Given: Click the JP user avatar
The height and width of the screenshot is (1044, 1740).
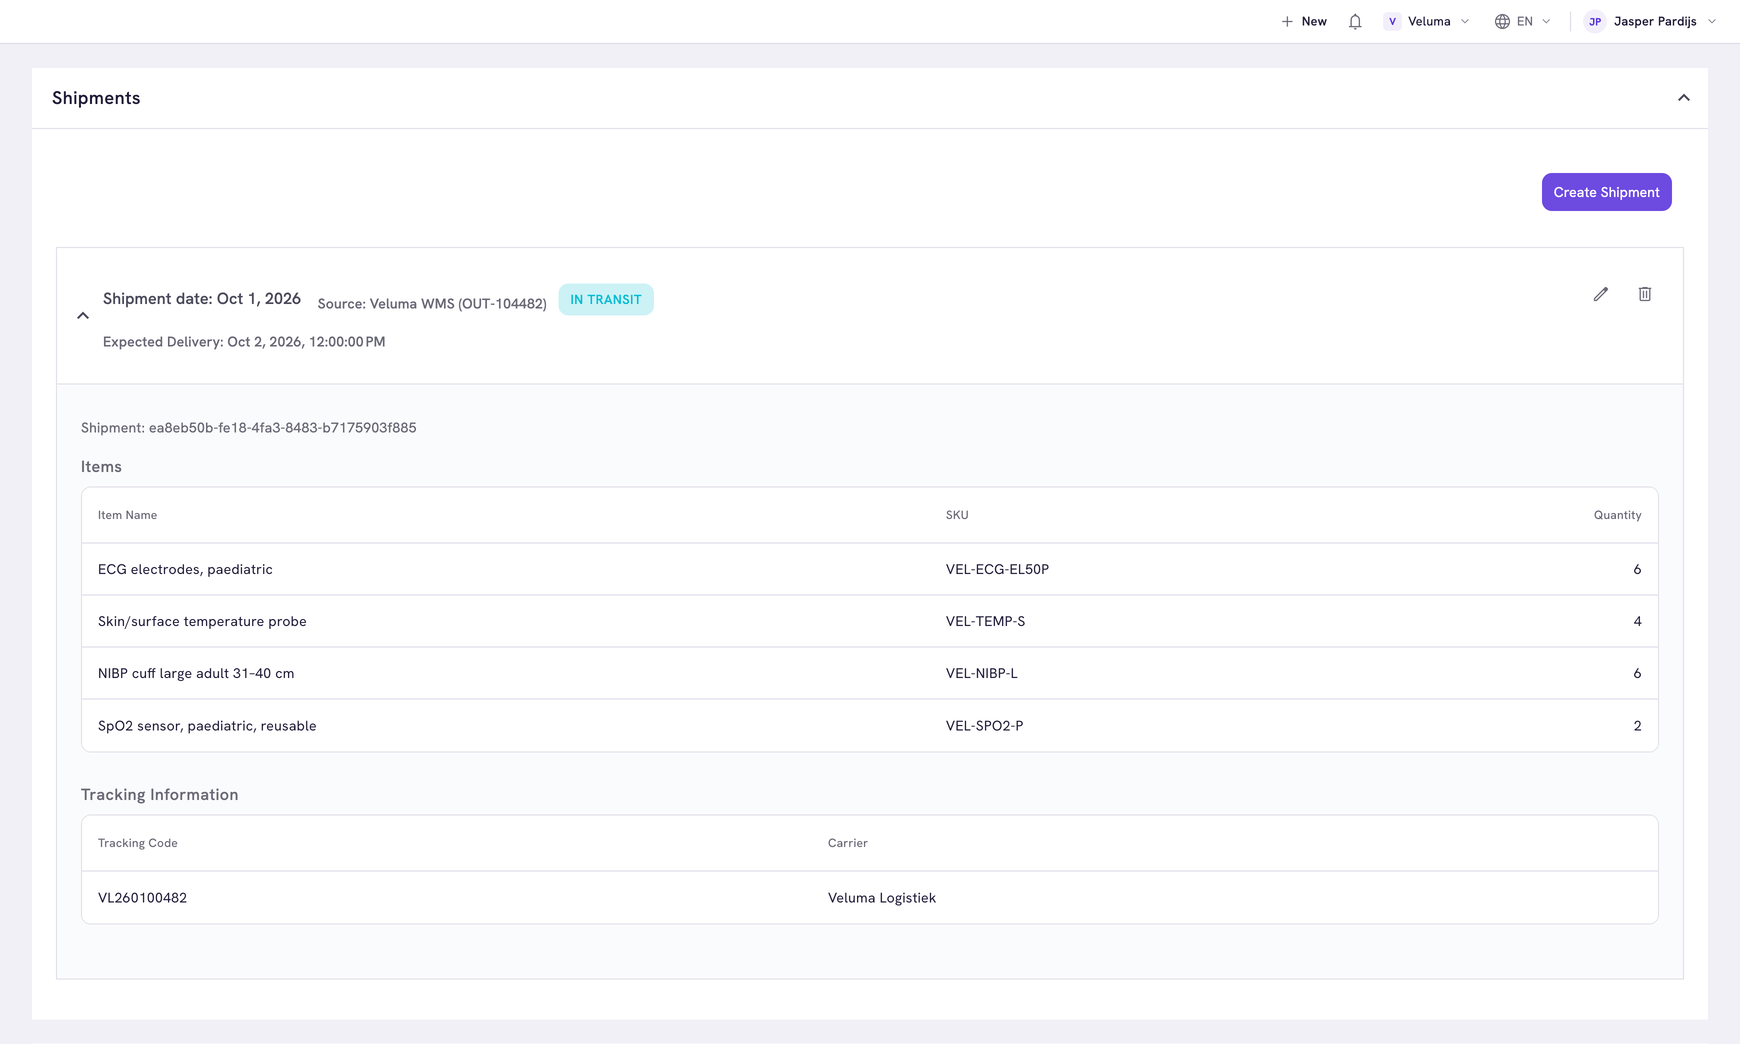Looking at the screenshot, I should click(1595, 21).
